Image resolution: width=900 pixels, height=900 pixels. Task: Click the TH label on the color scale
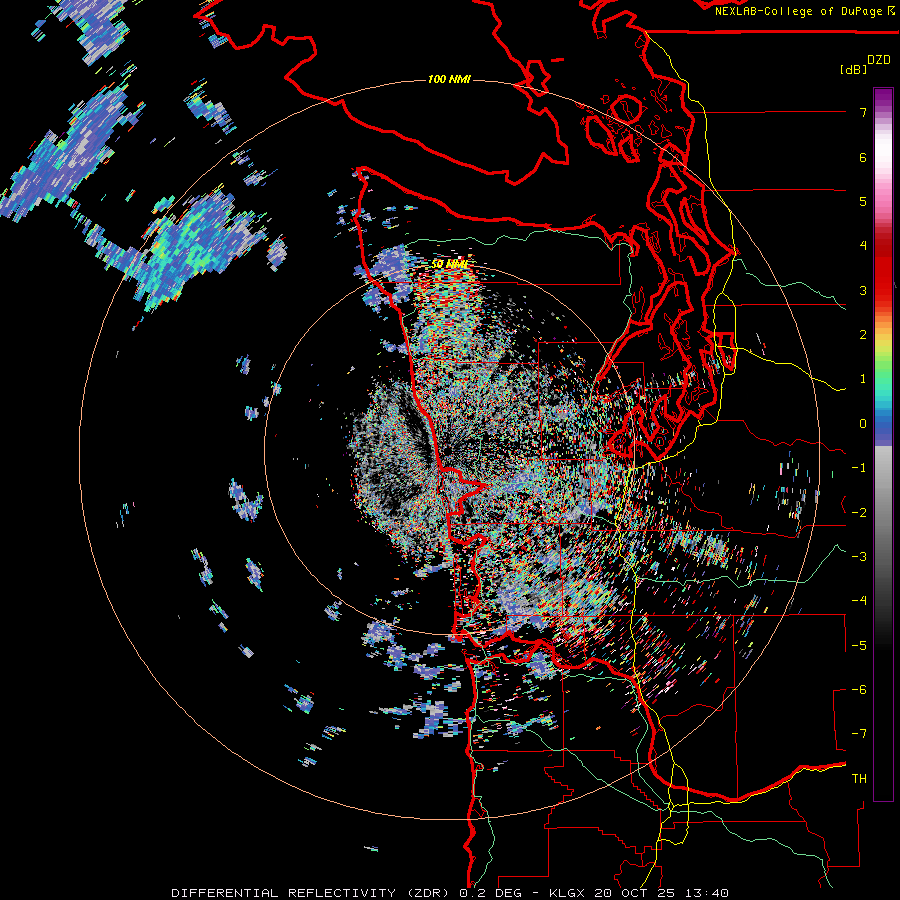pos(859,779)
